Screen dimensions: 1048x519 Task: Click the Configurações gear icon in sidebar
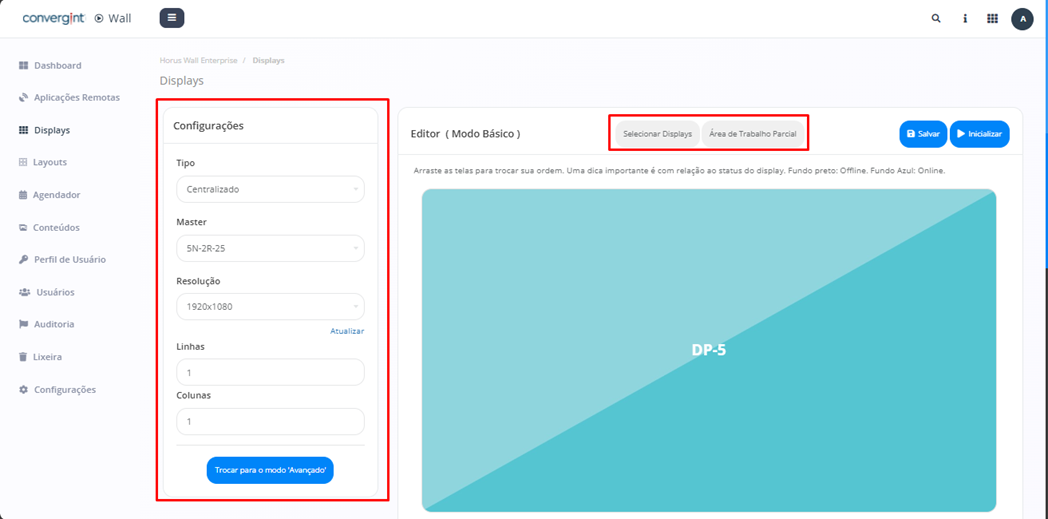(24, 390)
